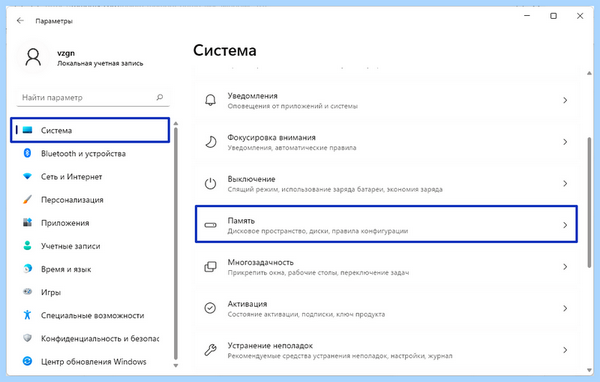This screenshot has width=600, height=382.
Task: Click the Конфиденциальность shield icon
Action: tap(27, 338)
